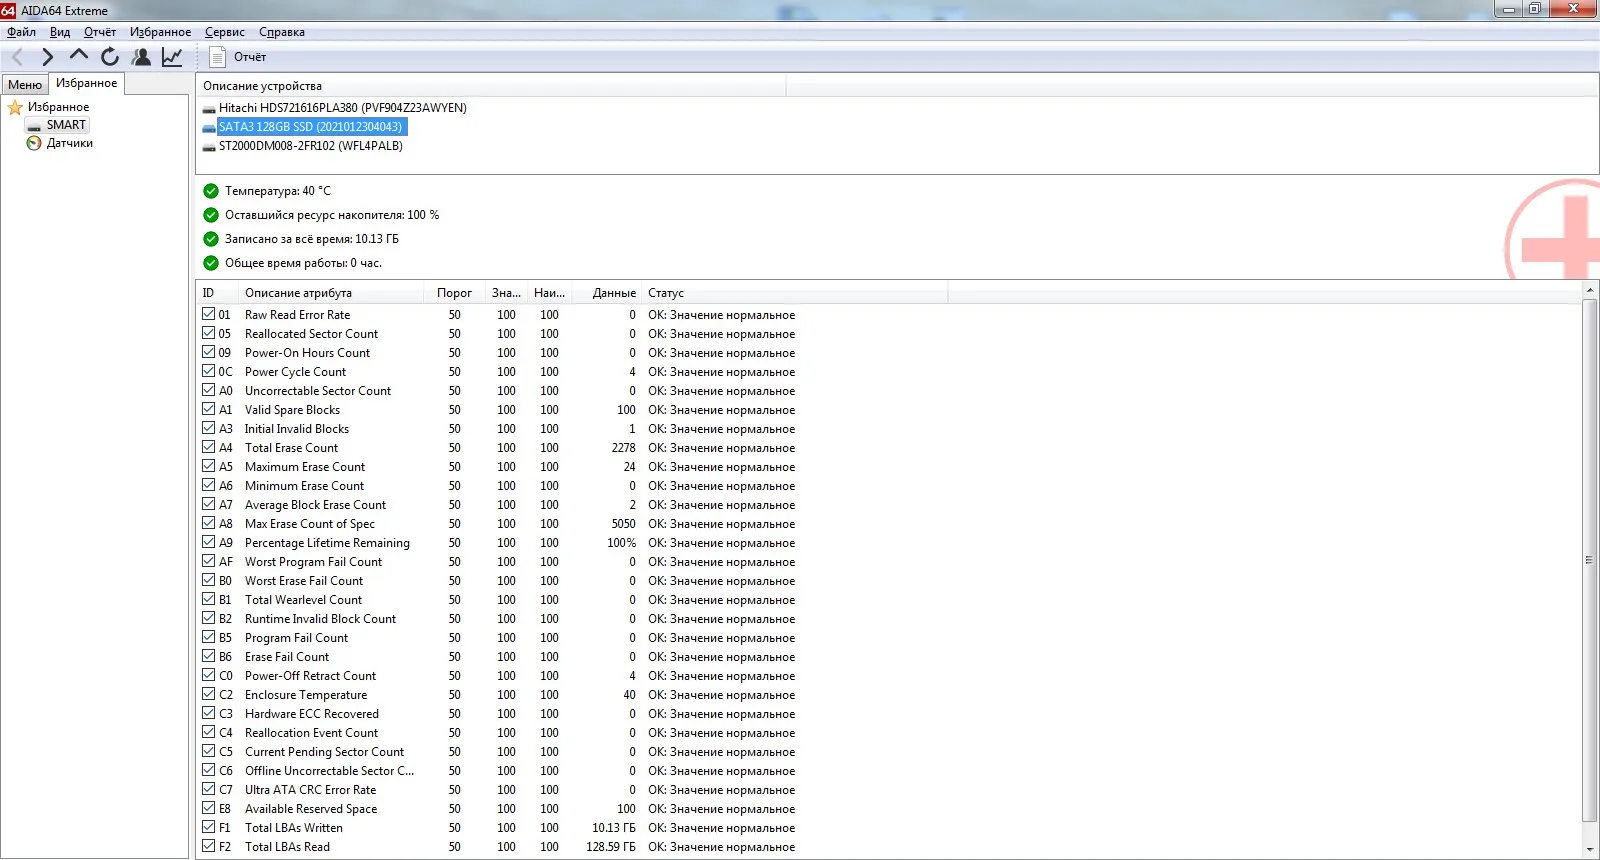Screen dimensions: 1600x860
Task: Open the graph chart toolbar icon
Action: pyautogui.click(x=172, y=57)
